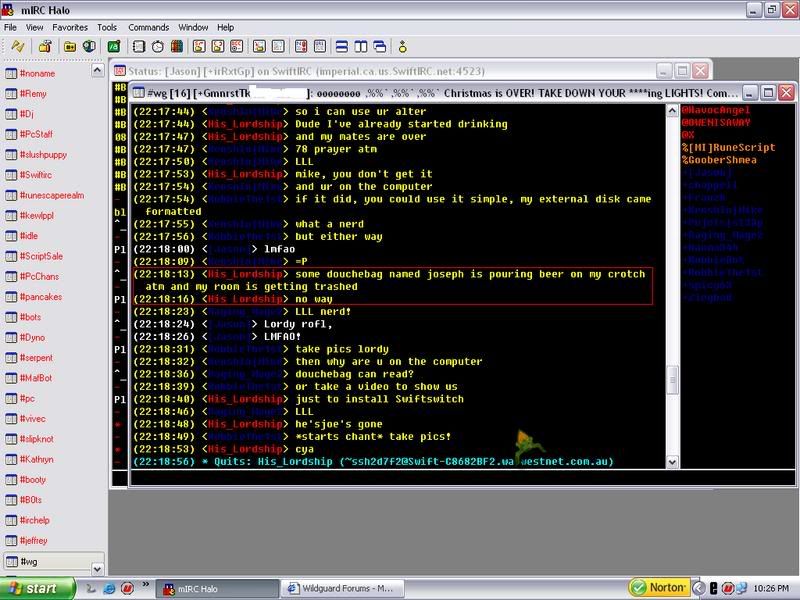Click the red circular quick launch icon
Viewport: 800px width, 600px height.
point(127,588)
